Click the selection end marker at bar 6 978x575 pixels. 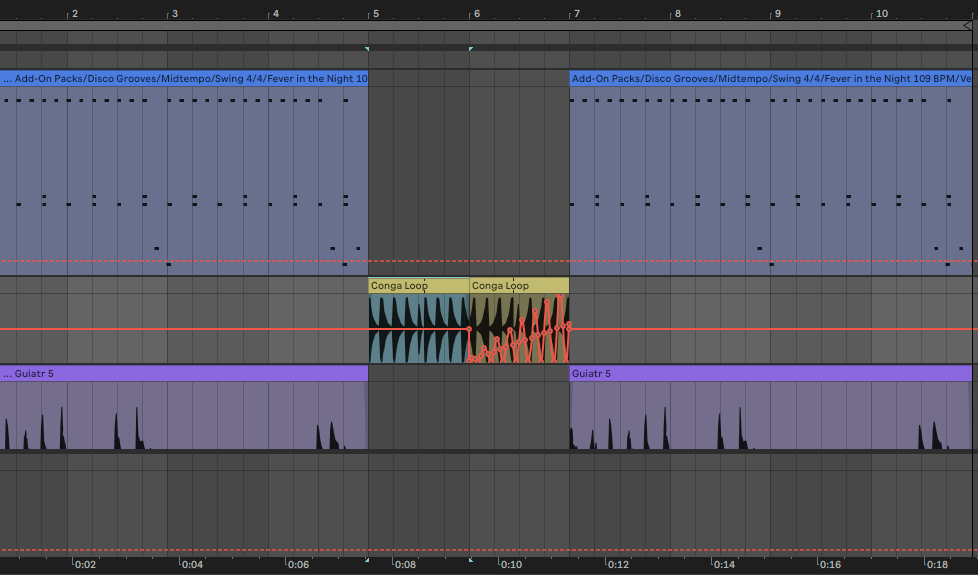pos(470,49)
